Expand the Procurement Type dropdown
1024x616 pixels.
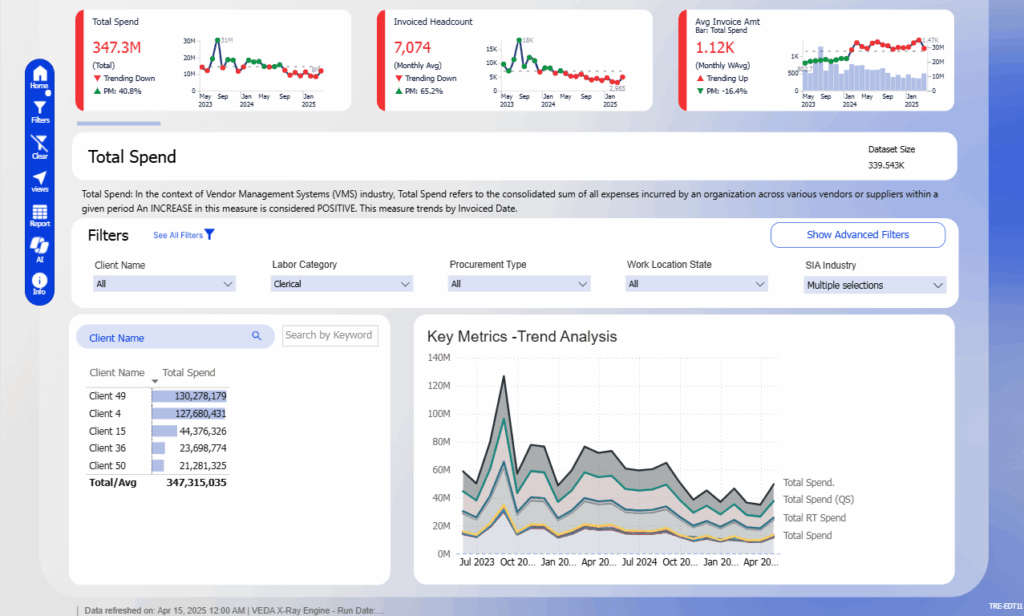click(x=520, y=284)
